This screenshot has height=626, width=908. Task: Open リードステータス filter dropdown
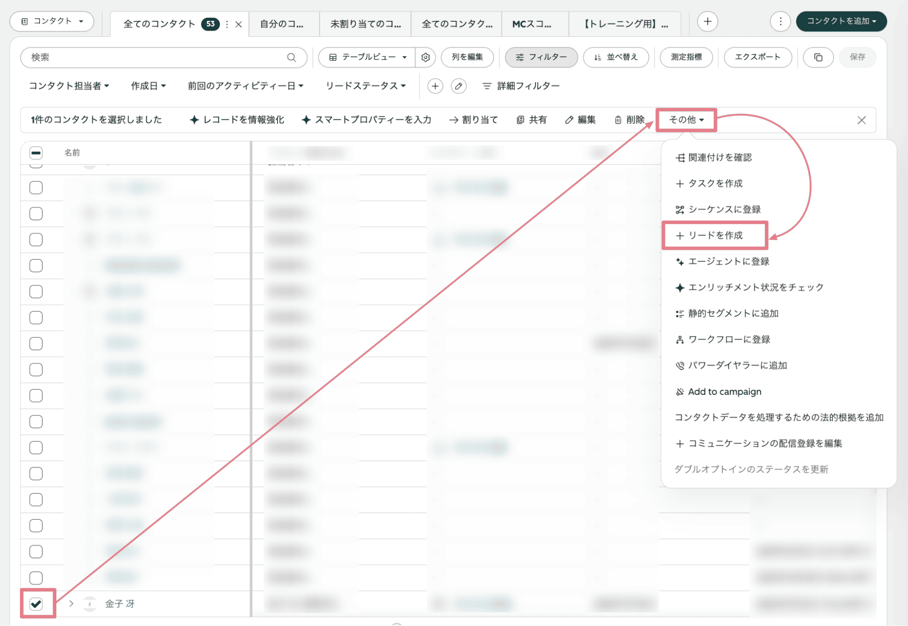(365, 86)
